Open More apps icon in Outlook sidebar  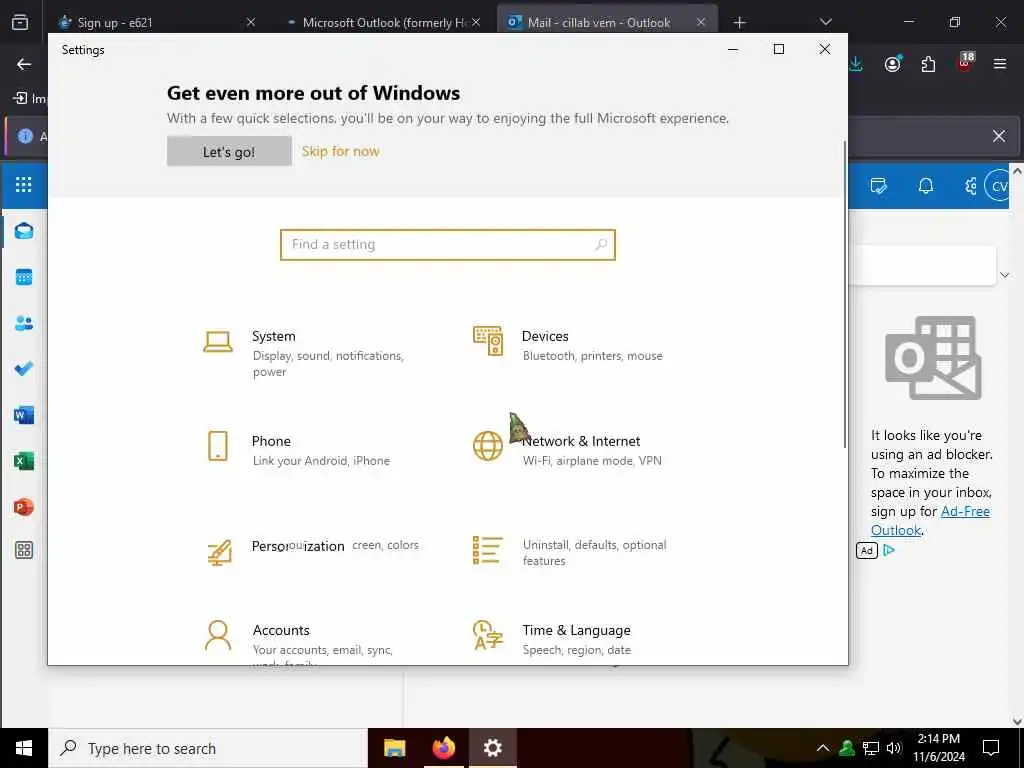click(24, 550)
